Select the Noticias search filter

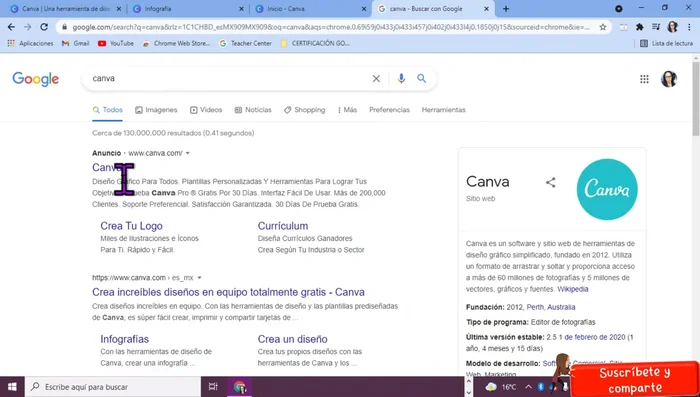tap(253, 110)
